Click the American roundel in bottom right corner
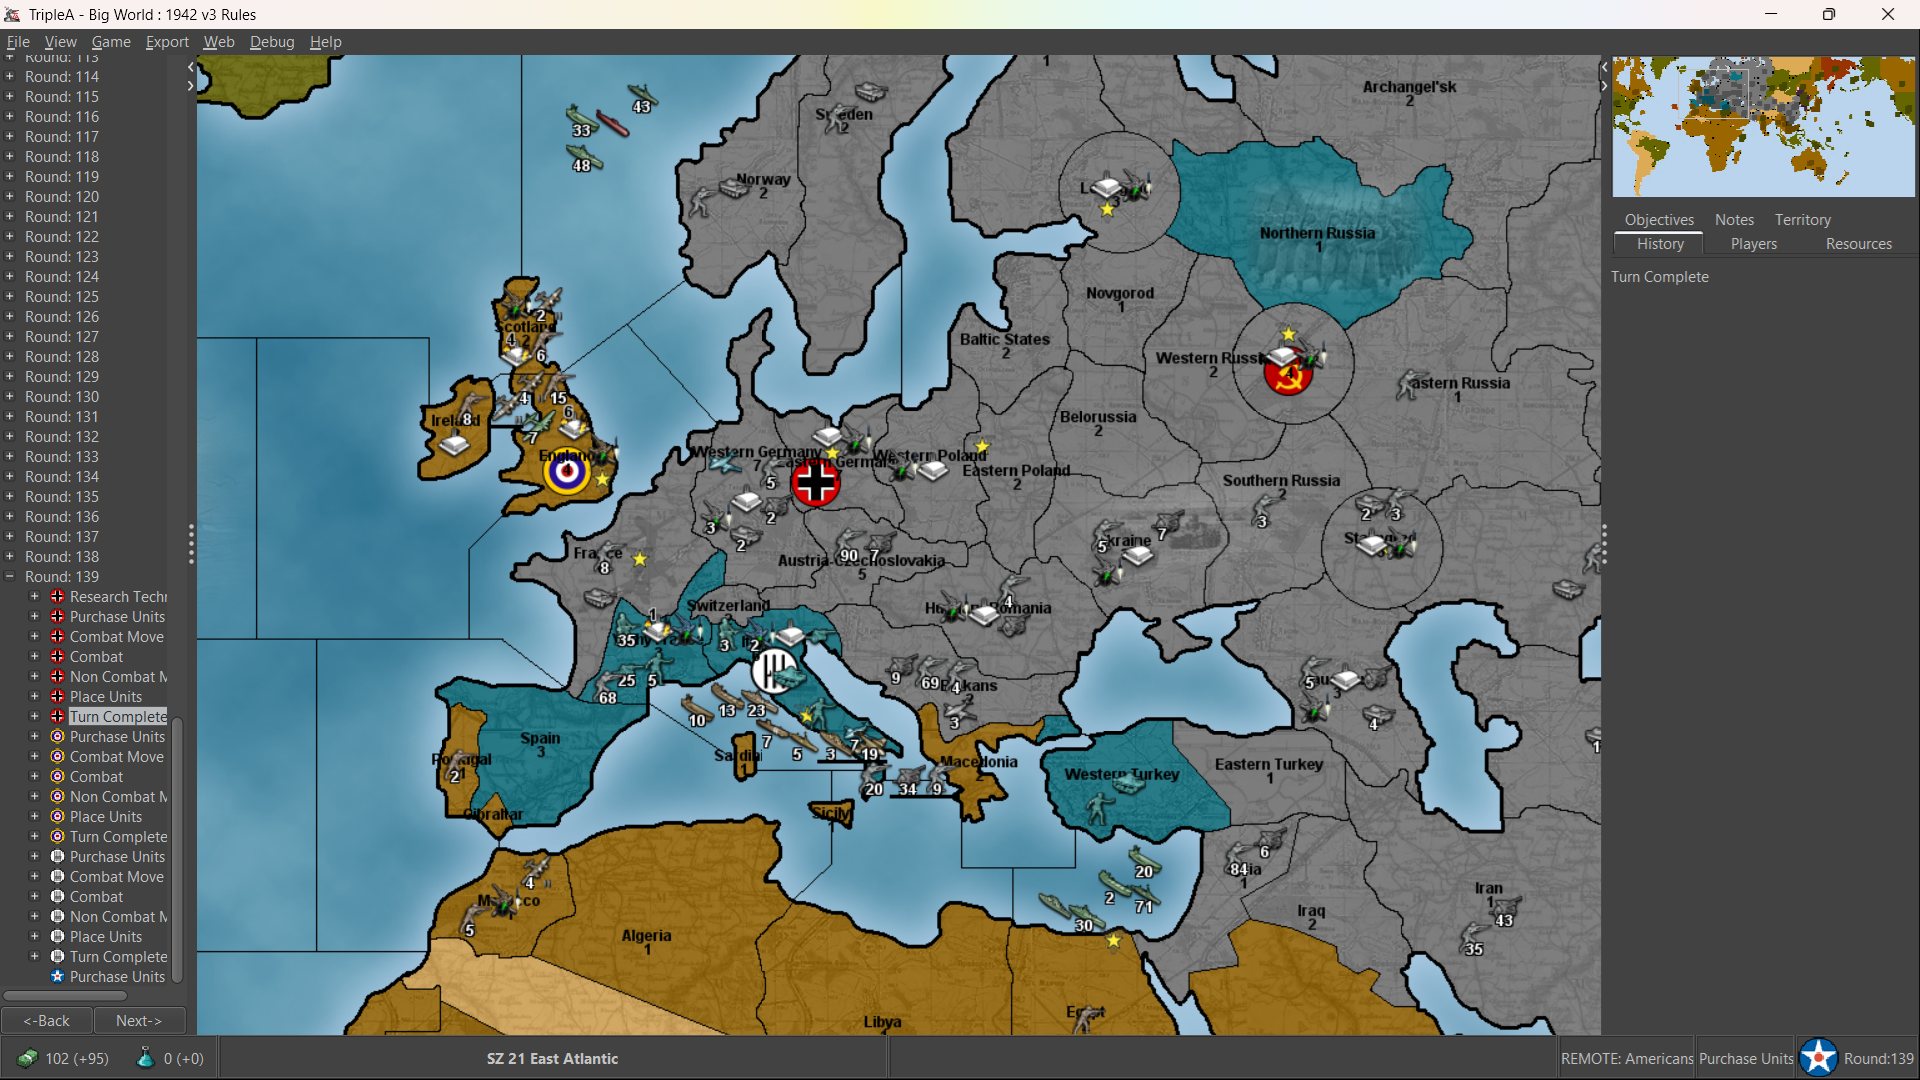This screenshot has height=1080, width=1920. (1818, 1058)
